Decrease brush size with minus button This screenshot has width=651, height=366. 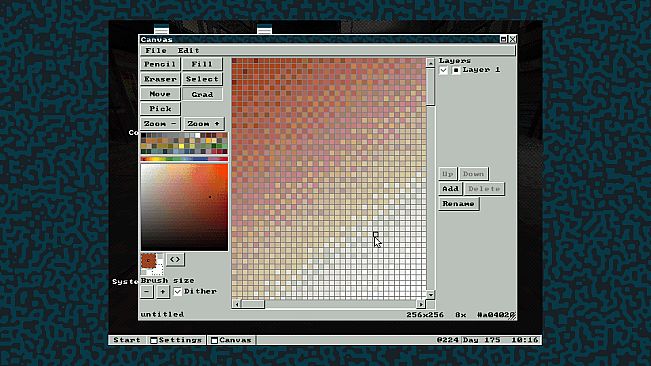[147, 292]
